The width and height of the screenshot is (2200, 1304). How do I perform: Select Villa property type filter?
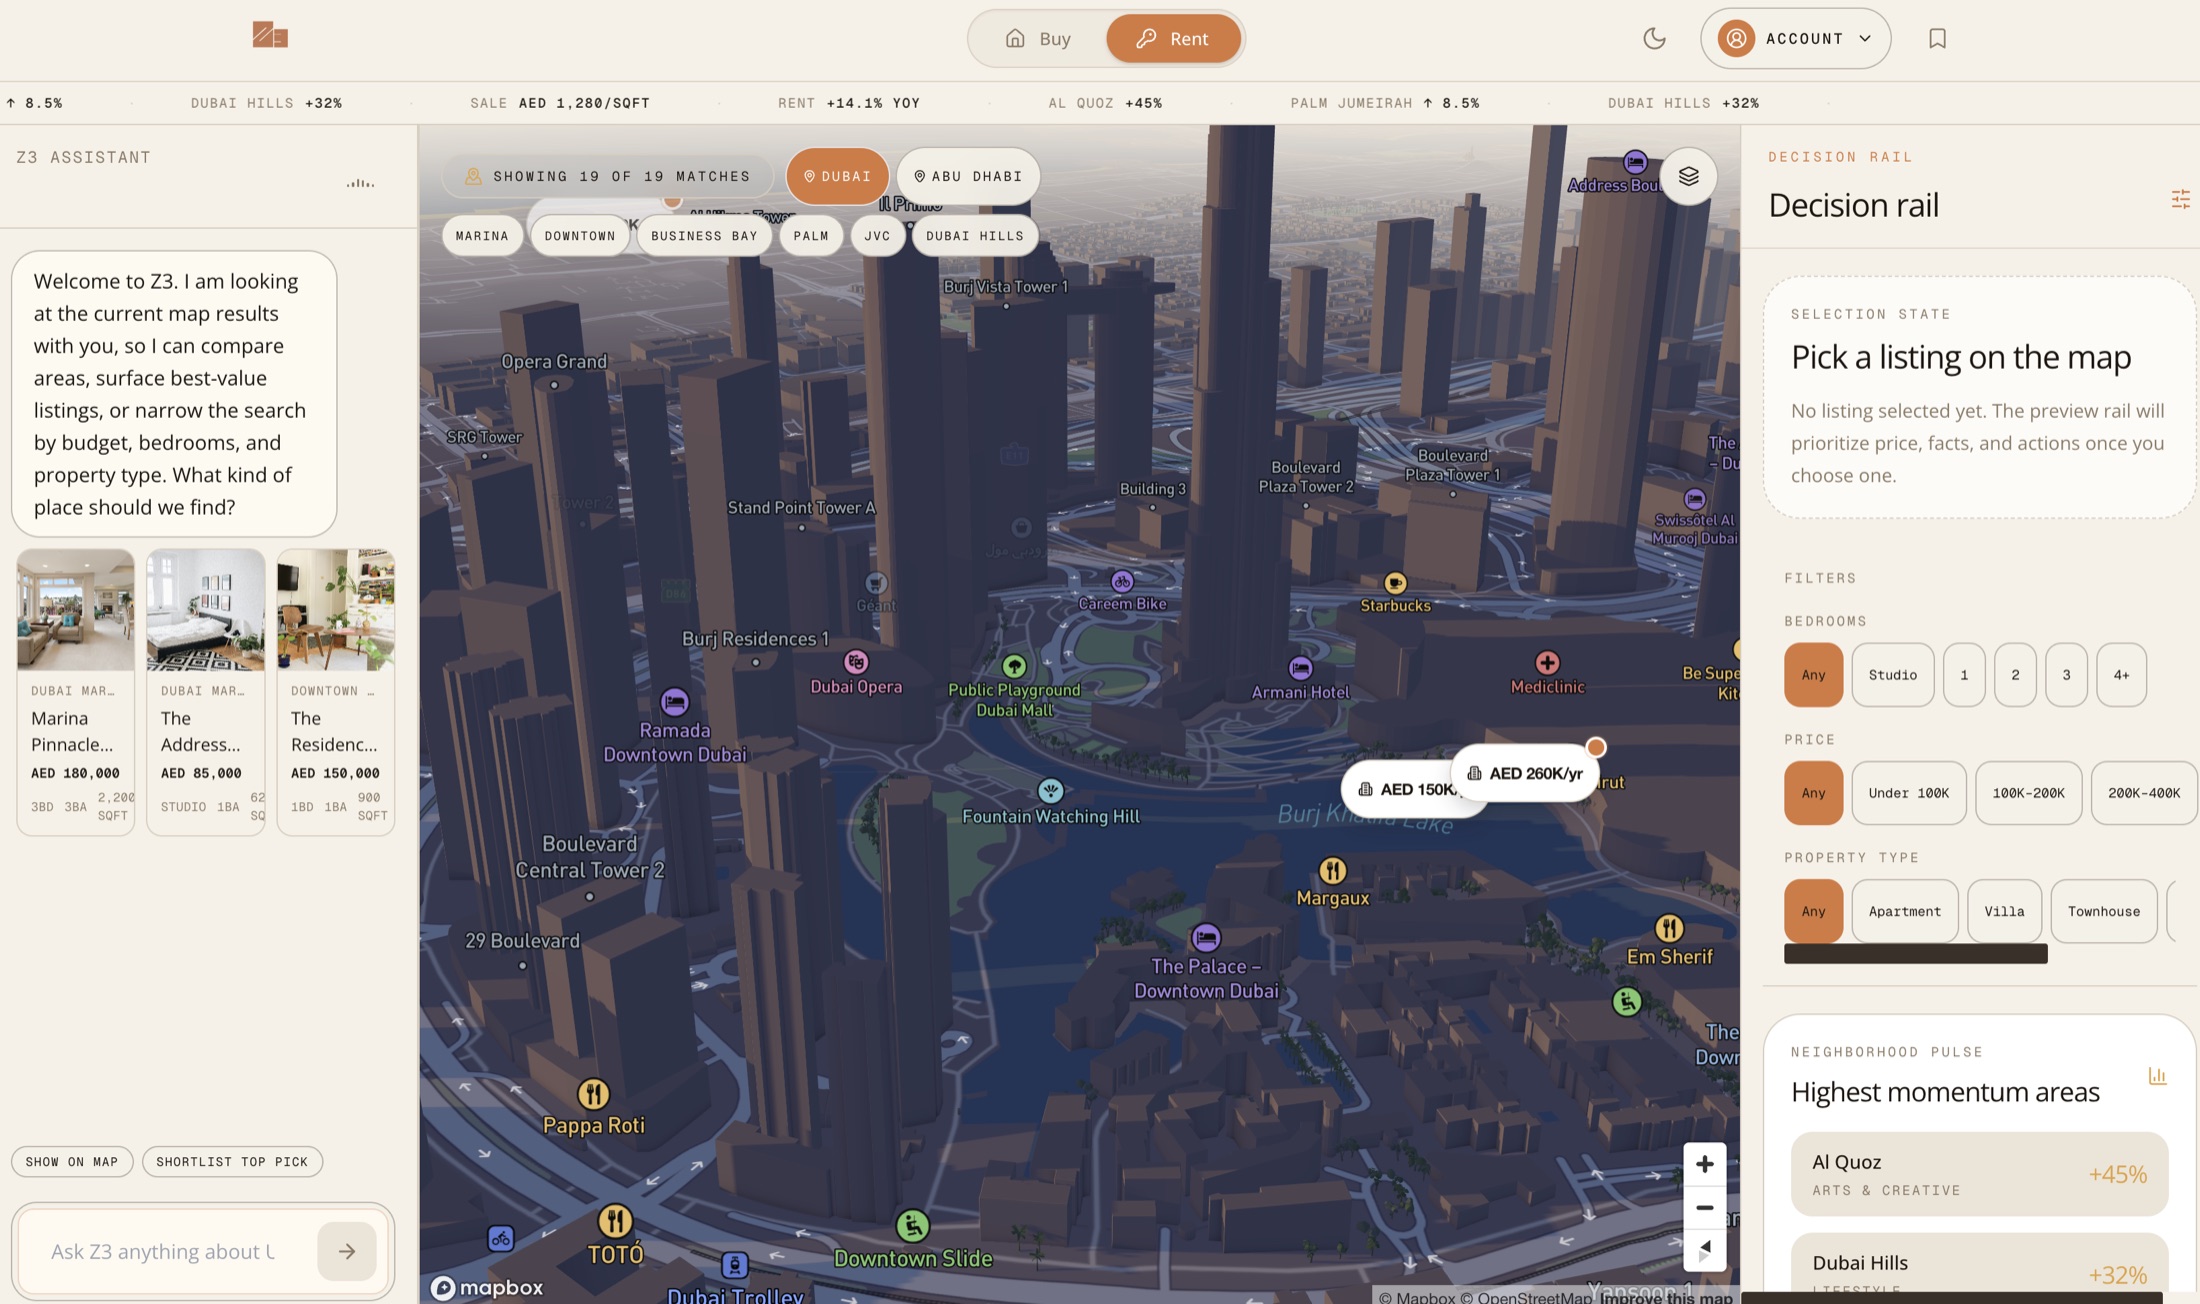pyautogui.click(x=2003, y=911)
